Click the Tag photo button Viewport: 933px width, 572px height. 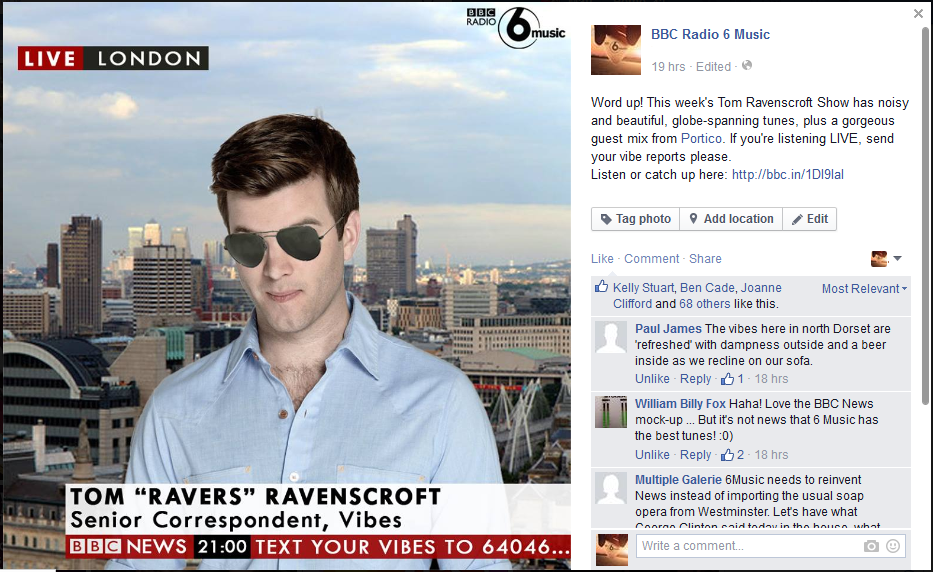click(635, 219)
